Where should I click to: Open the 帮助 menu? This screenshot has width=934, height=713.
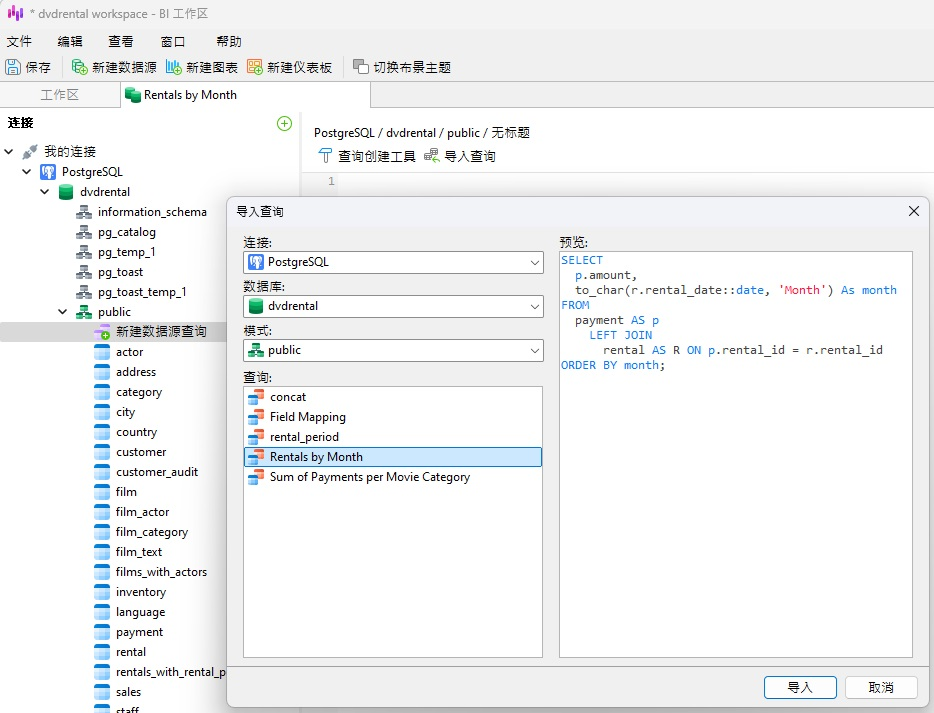point(229,42)
